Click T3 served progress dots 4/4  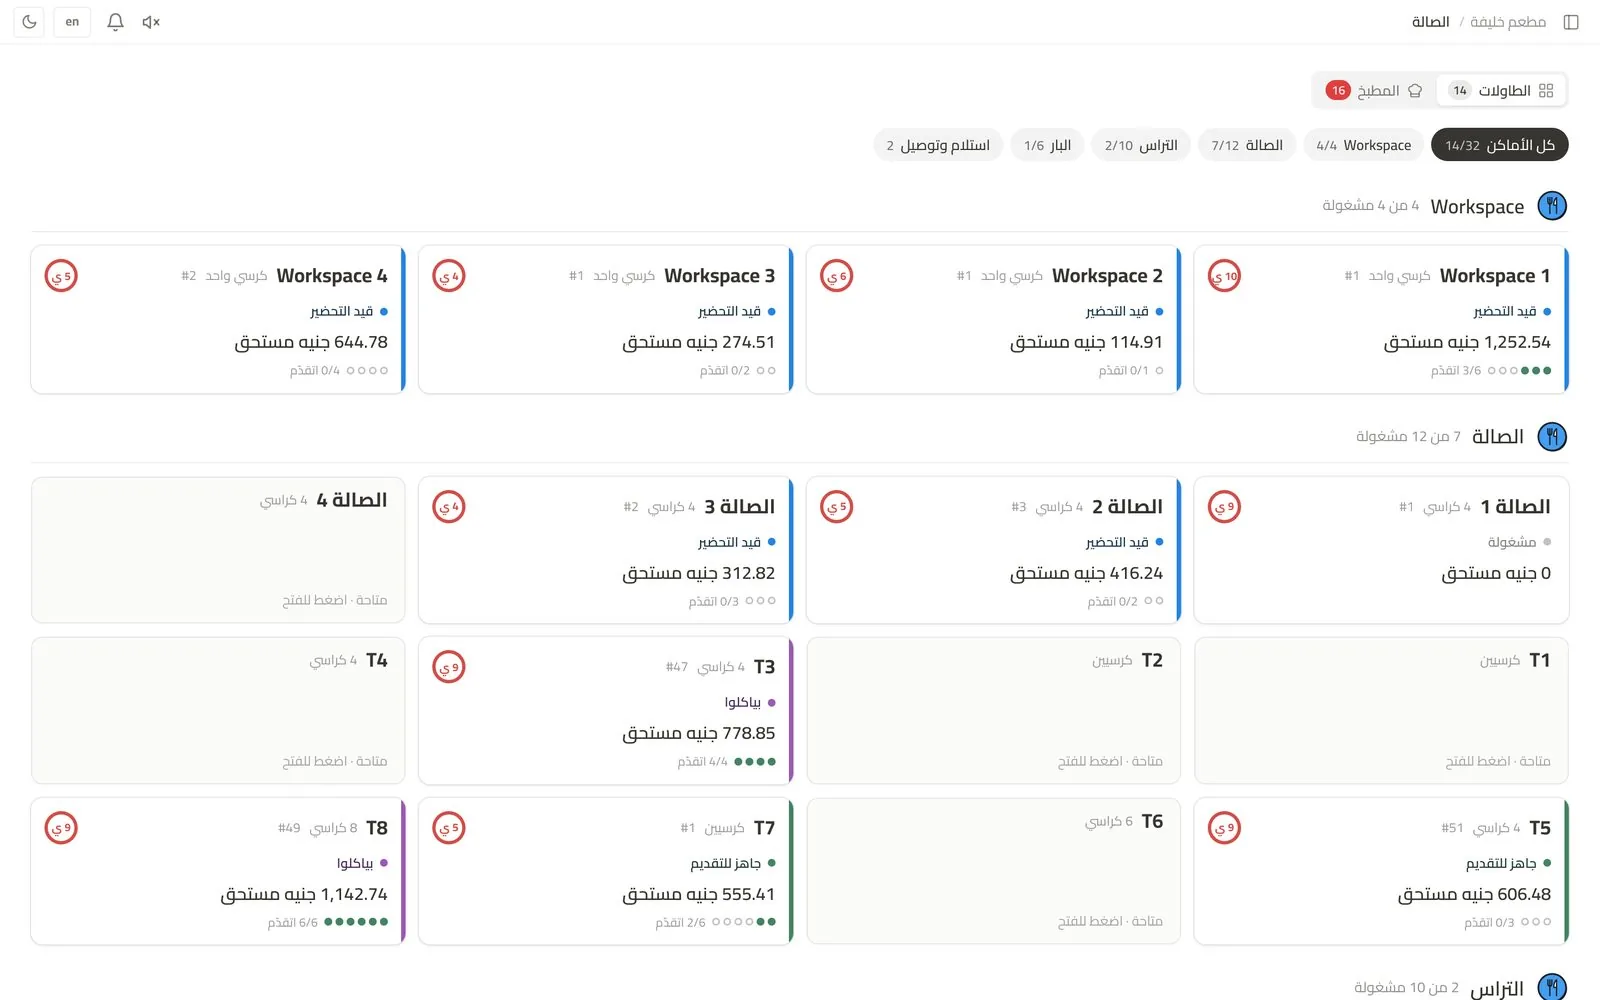click(x=755, y=762)
